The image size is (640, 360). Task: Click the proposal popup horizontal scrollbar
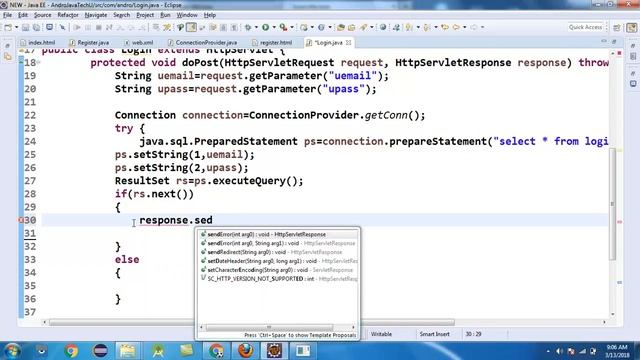click(269, 327)
